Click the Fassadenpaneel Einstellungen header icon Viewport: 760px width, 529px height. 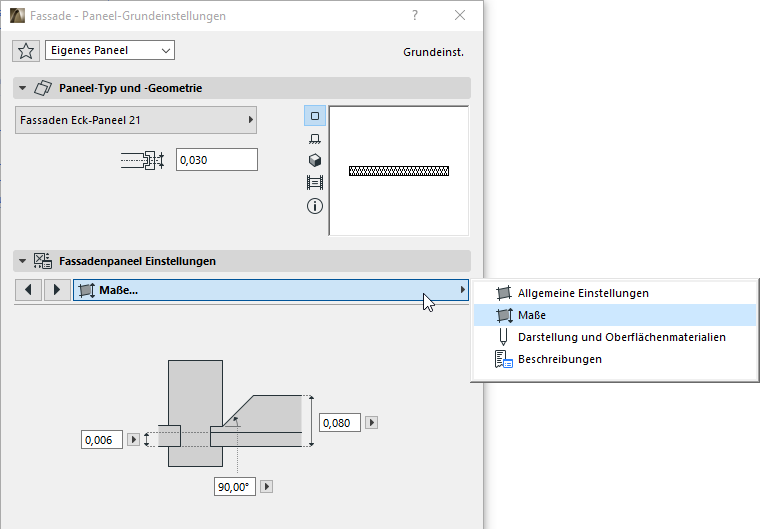coord(43,261)
